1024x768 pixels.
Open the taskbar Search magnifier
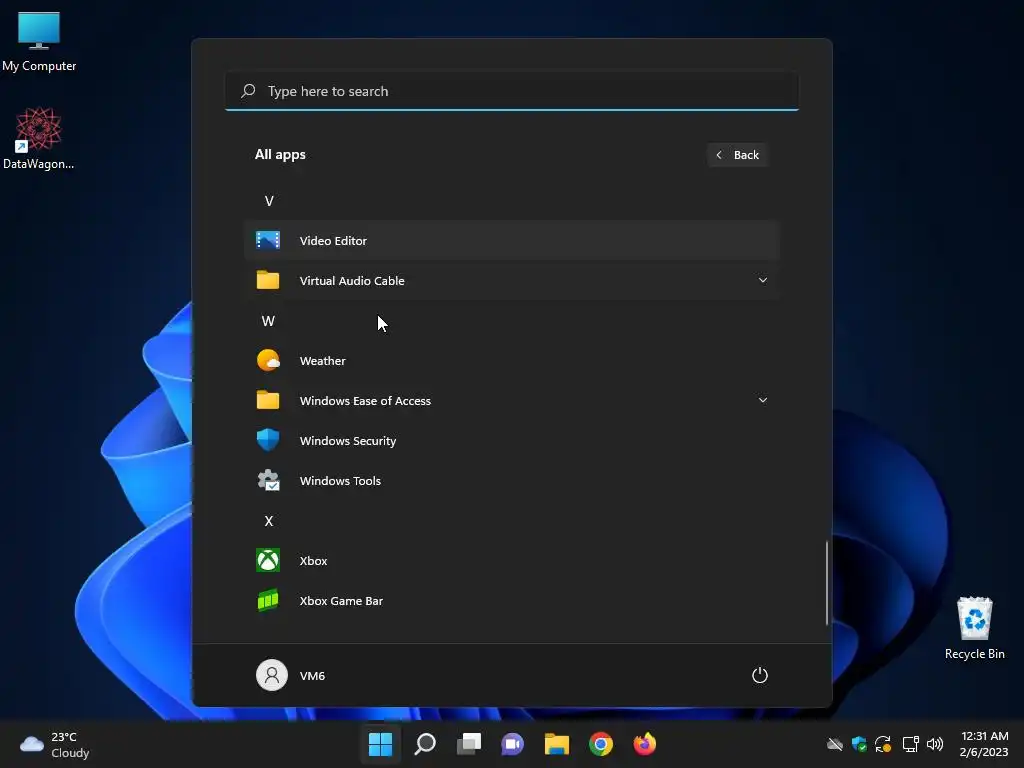tap(425, 744)
